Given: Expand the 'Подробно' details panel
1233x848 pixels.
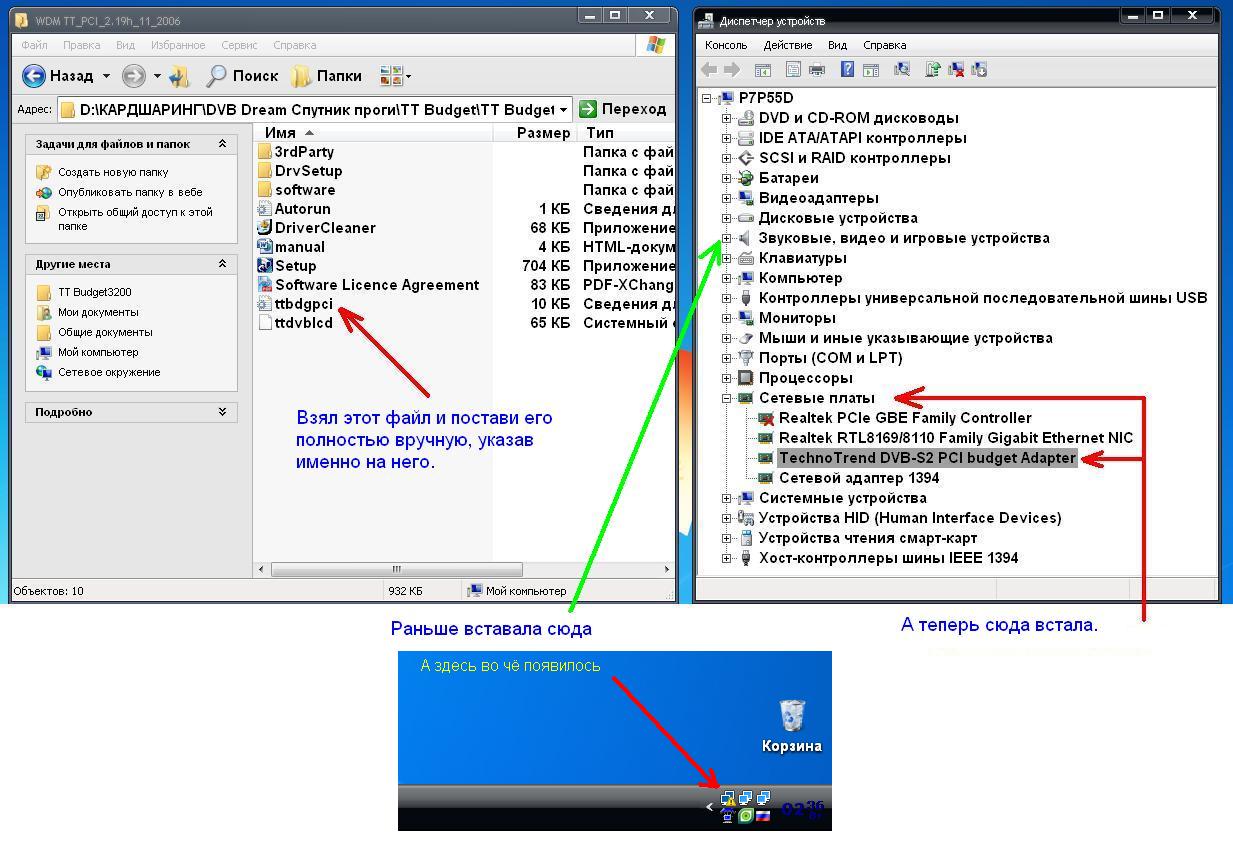Looking at the screenshot, I should click(222, 412).
